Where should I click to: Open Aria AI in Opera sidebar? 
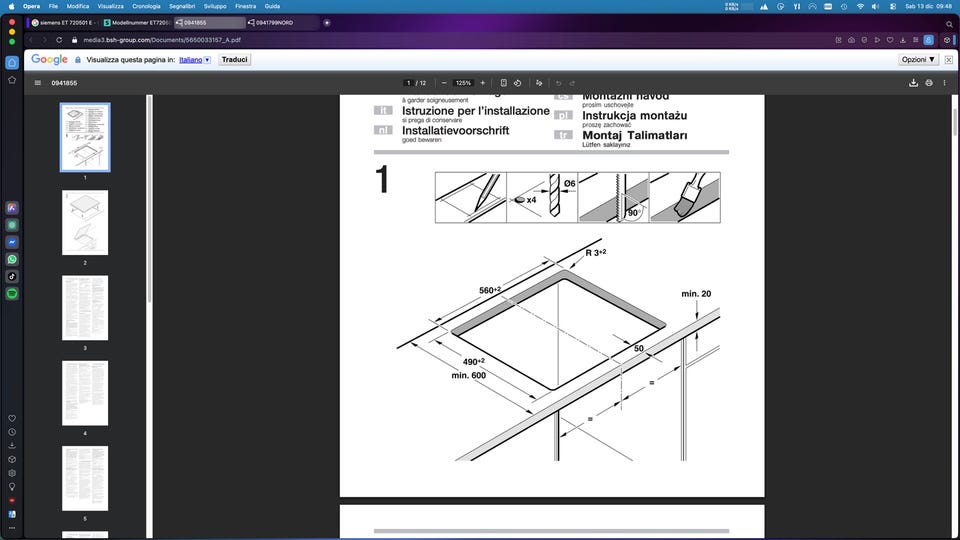click(12, 208)
